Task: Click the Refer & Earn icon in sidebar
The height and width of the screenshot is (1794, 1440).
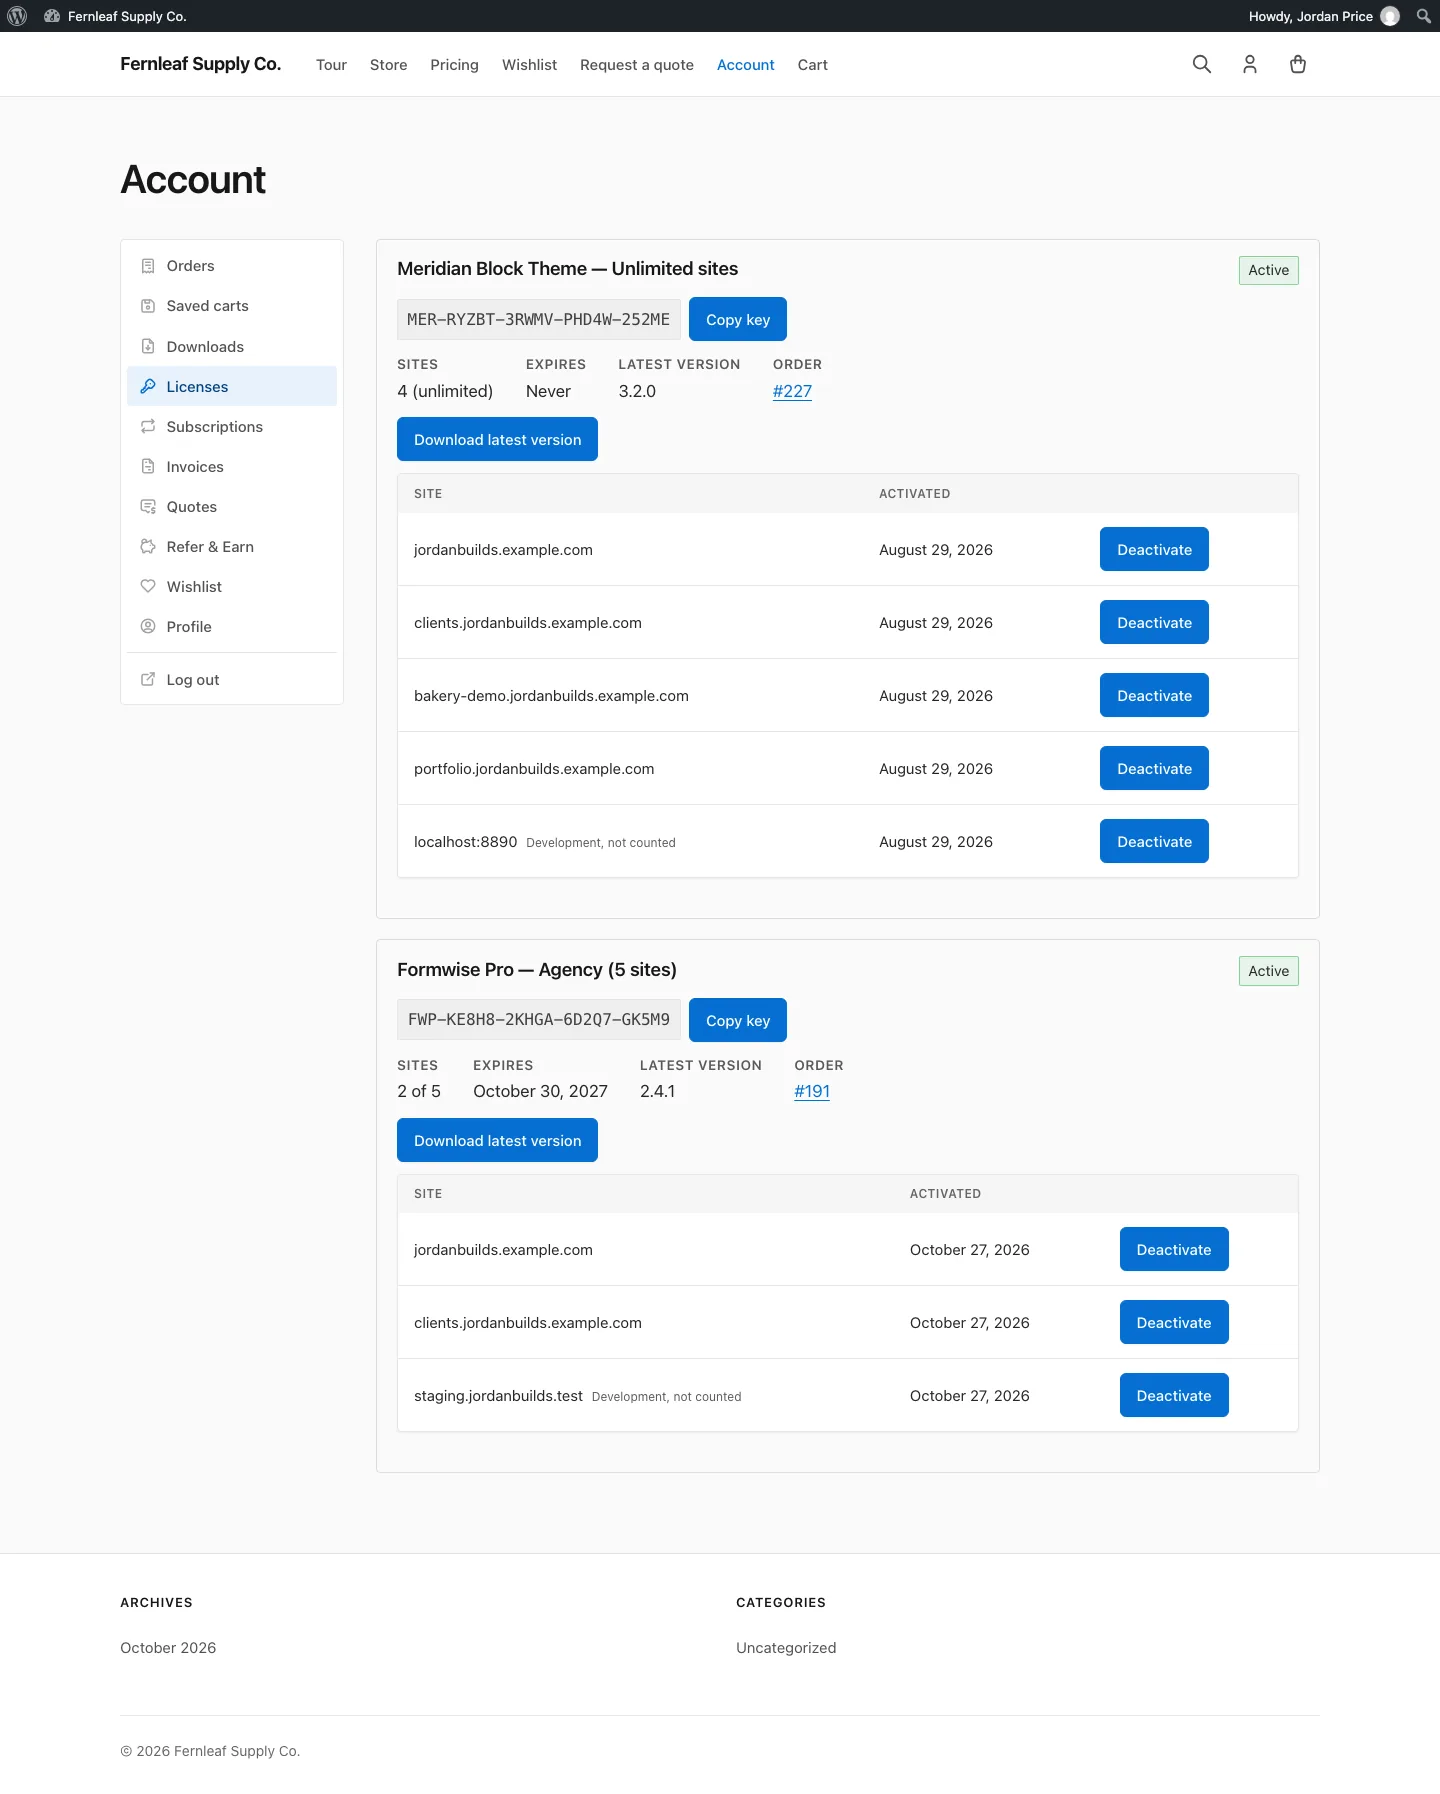Action: [148, 546]
